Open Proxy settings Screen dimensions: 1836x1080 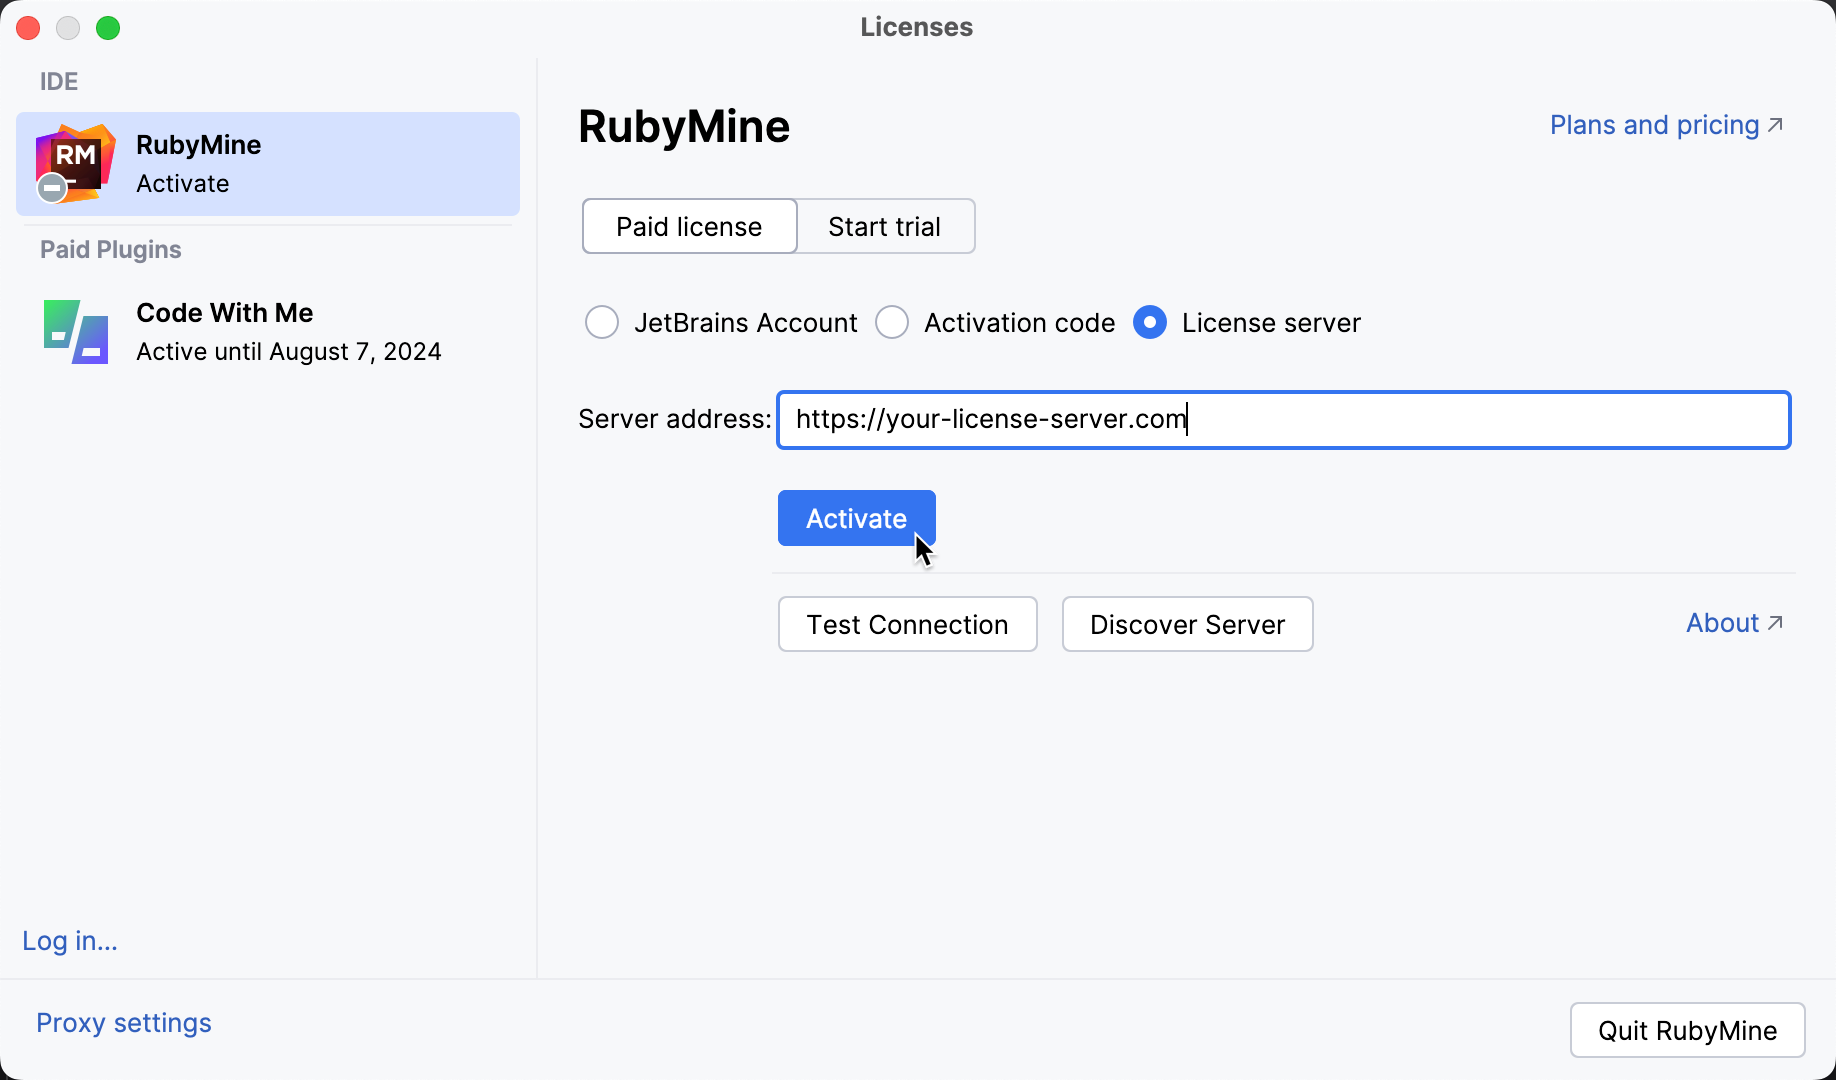coord(123,1022)
